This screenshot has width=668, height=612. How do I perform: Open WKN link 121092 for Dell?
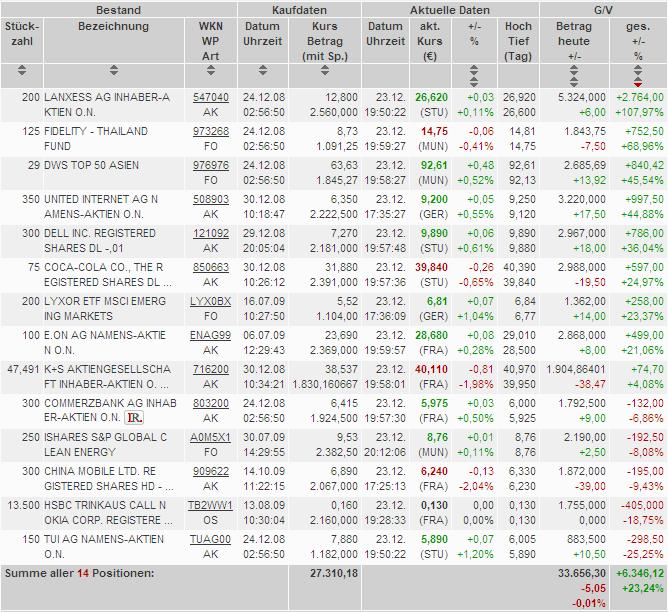click(x=210, y=234)
